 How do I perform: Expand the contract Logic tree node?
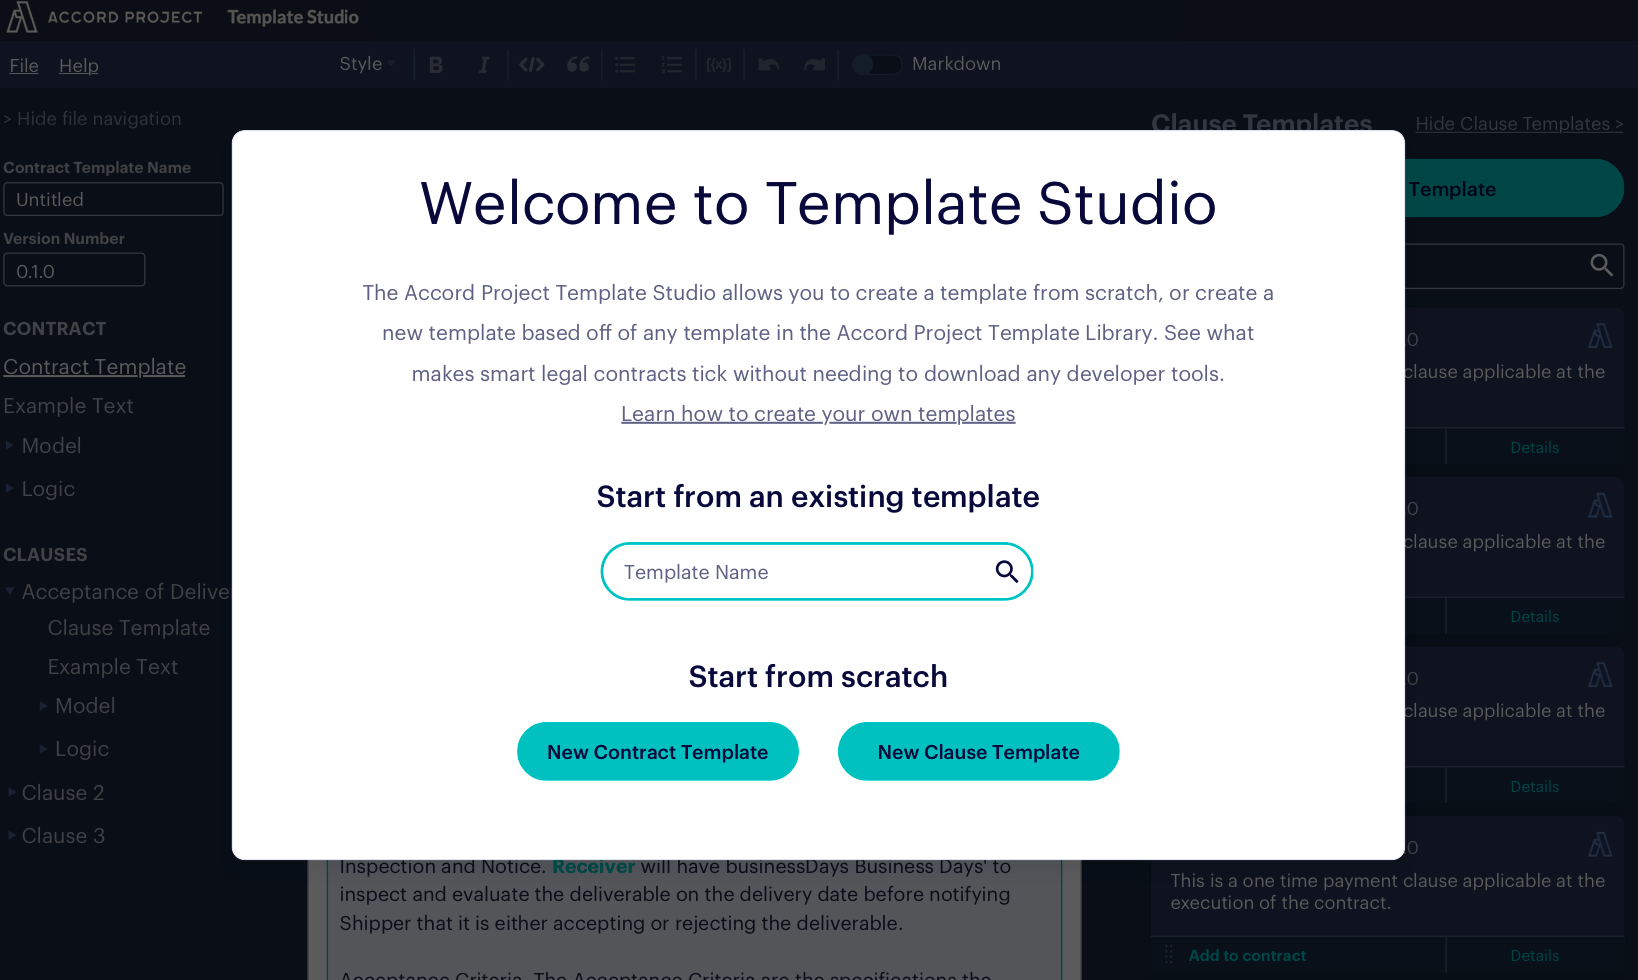pos(10,488)
